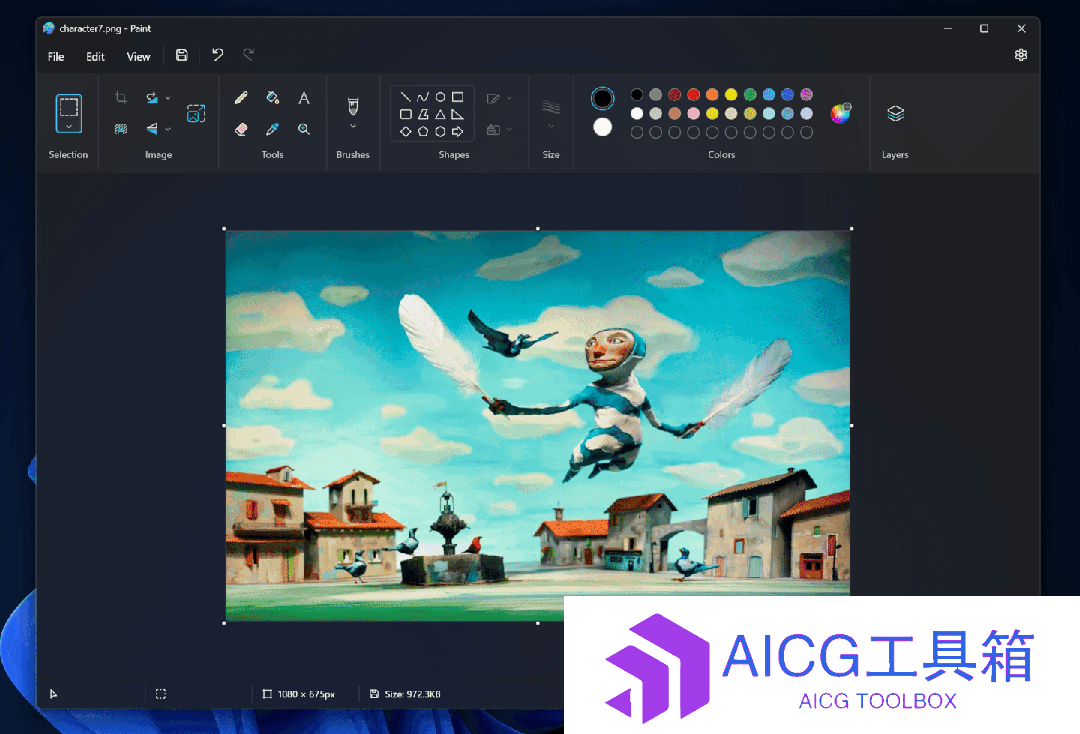Select the Text tool
1080x734 pixels.
point(304,98)
